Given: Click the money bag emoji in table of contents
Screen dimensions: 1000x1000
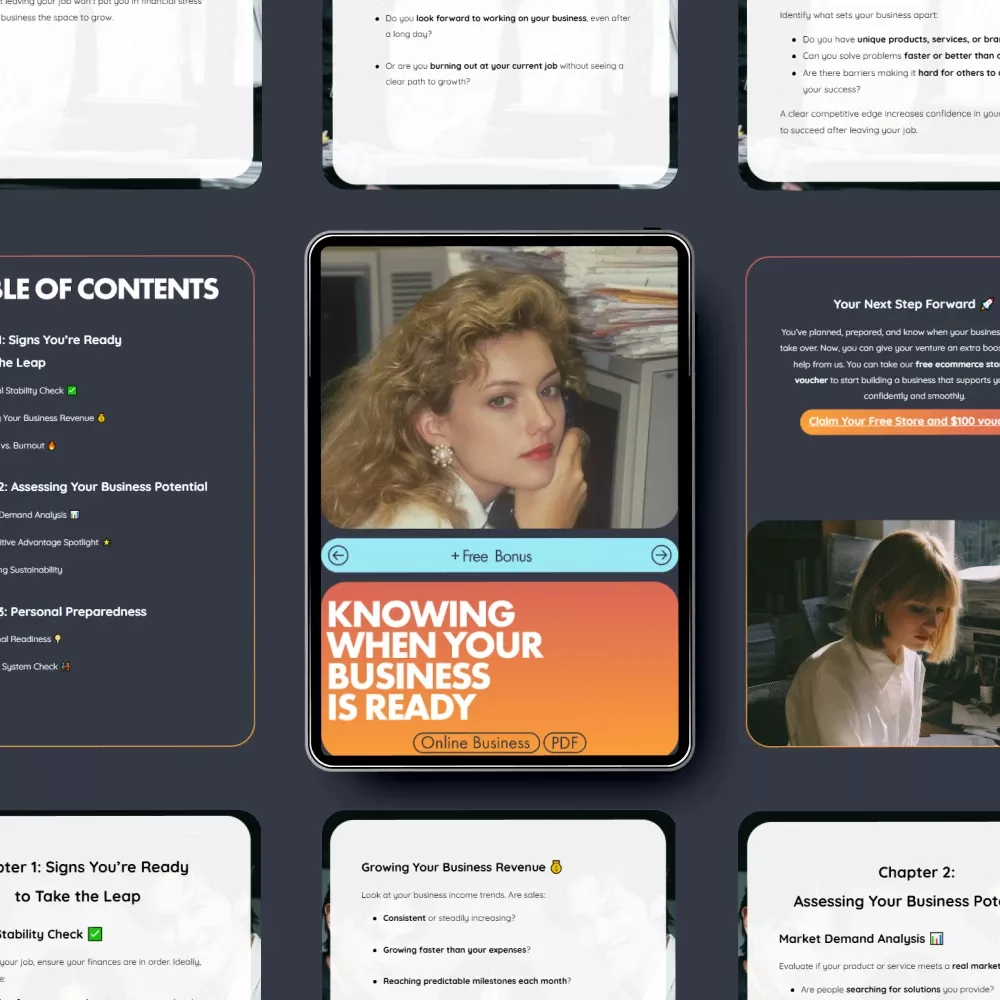Looking at the screenshot, I should pyautogui.click(x=101, y=418).
